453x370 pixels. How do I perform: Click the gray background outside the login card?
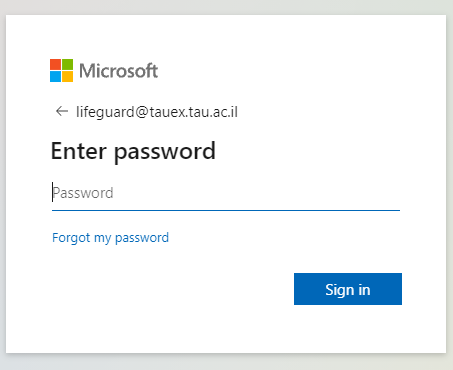tap(227, 362)
